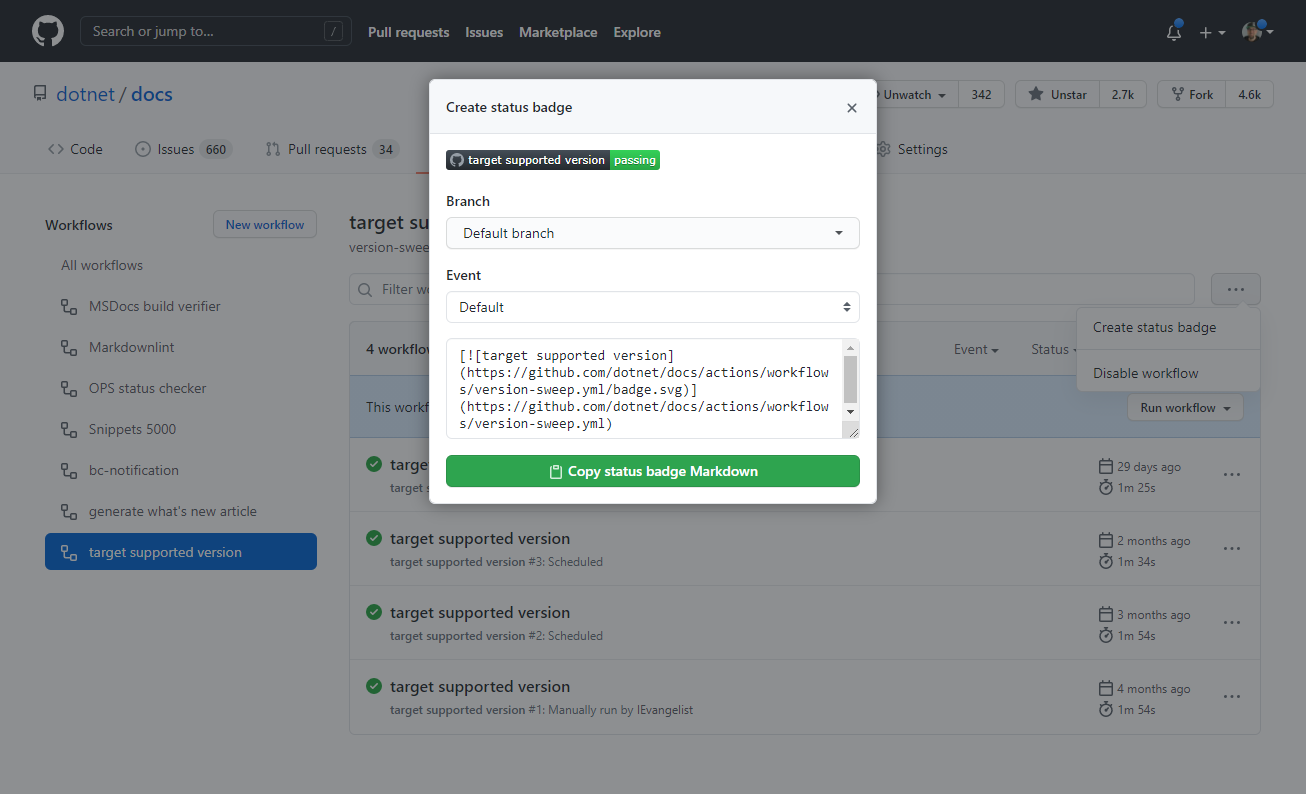Open the ellipsis menu on run #2
This screenshot has width=1306, height=794.
coord(1231,622)
